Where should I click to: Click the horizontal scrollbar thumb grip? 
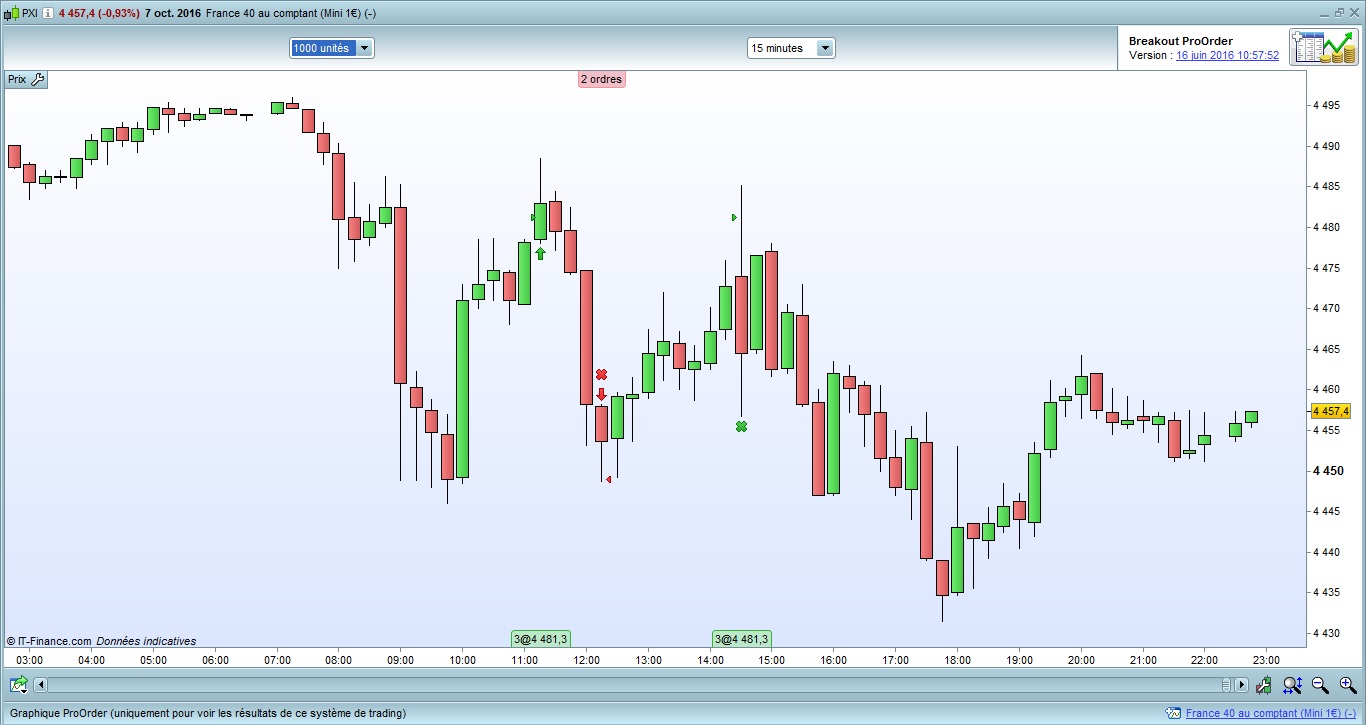click(1226, 685)
